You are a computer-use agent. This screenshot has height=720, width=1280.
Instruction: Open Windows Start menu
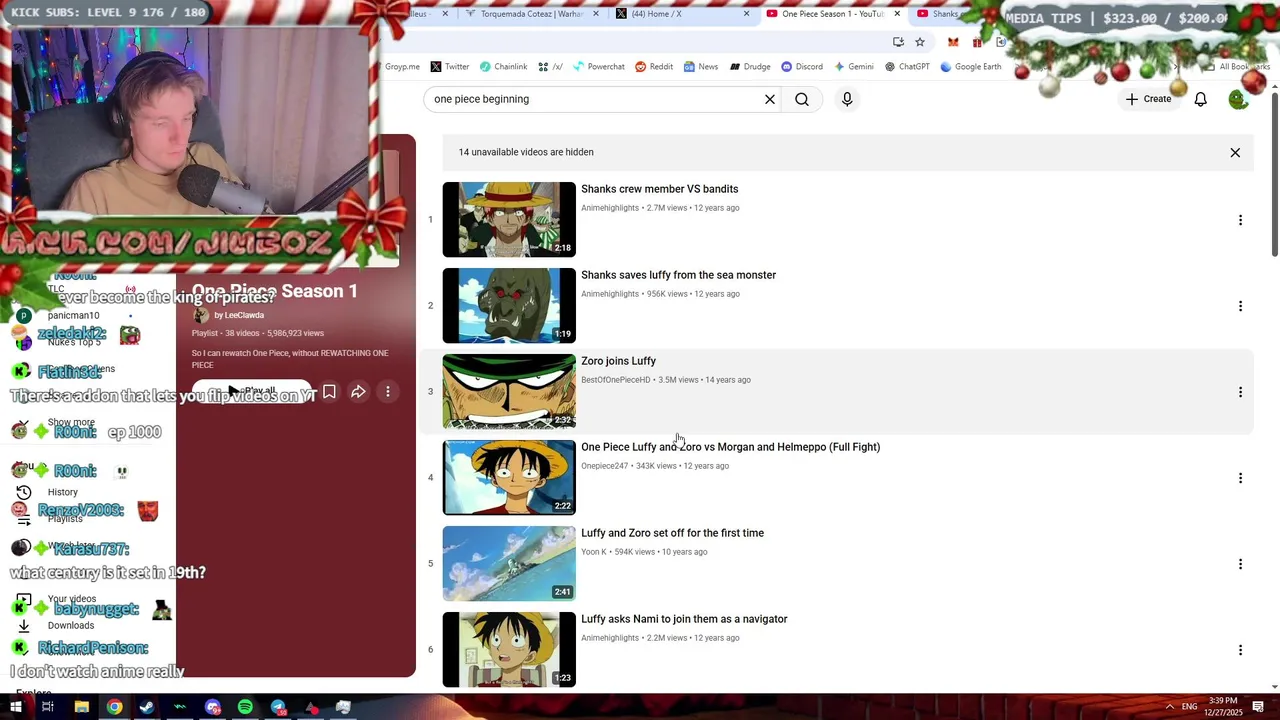tap(15, 707)
